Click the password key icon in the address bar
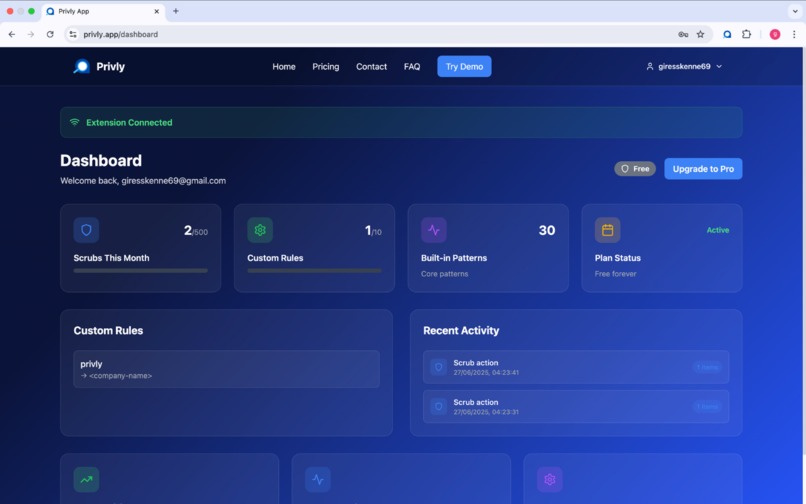The image size is (806, 504). click(683, 34)
